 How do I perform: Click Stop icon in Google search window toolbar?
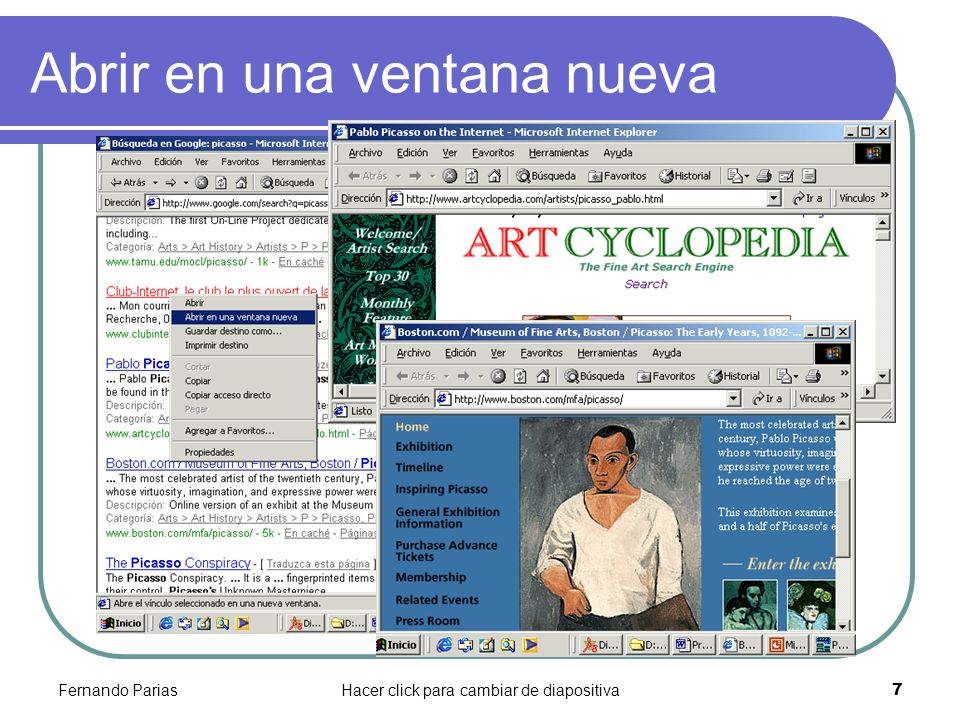pyautogui.click(x=201, y=182)
